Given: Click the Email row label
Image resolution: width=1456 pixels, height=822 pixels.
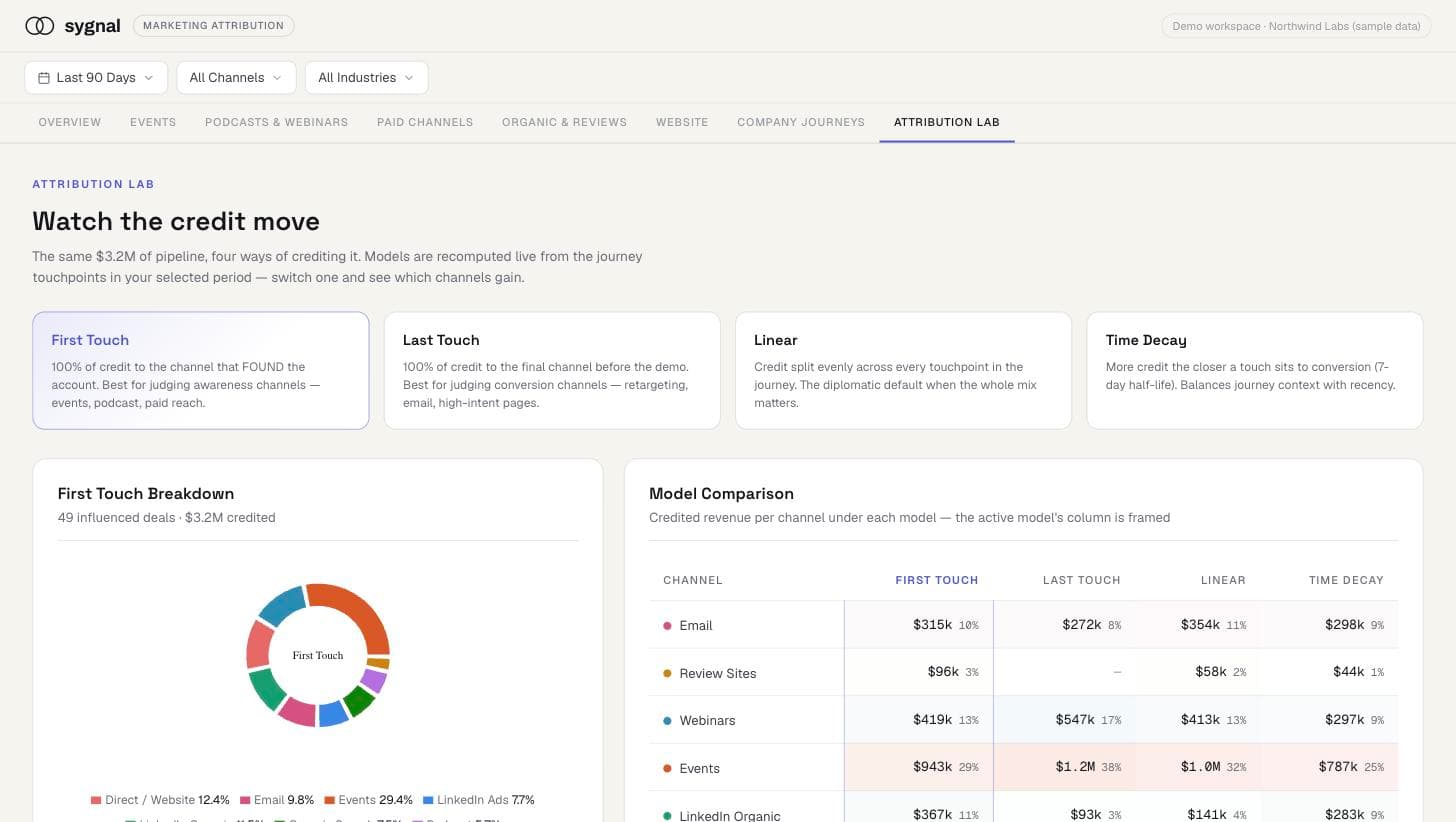Looking at the screenshot, I should click(696, 626).
